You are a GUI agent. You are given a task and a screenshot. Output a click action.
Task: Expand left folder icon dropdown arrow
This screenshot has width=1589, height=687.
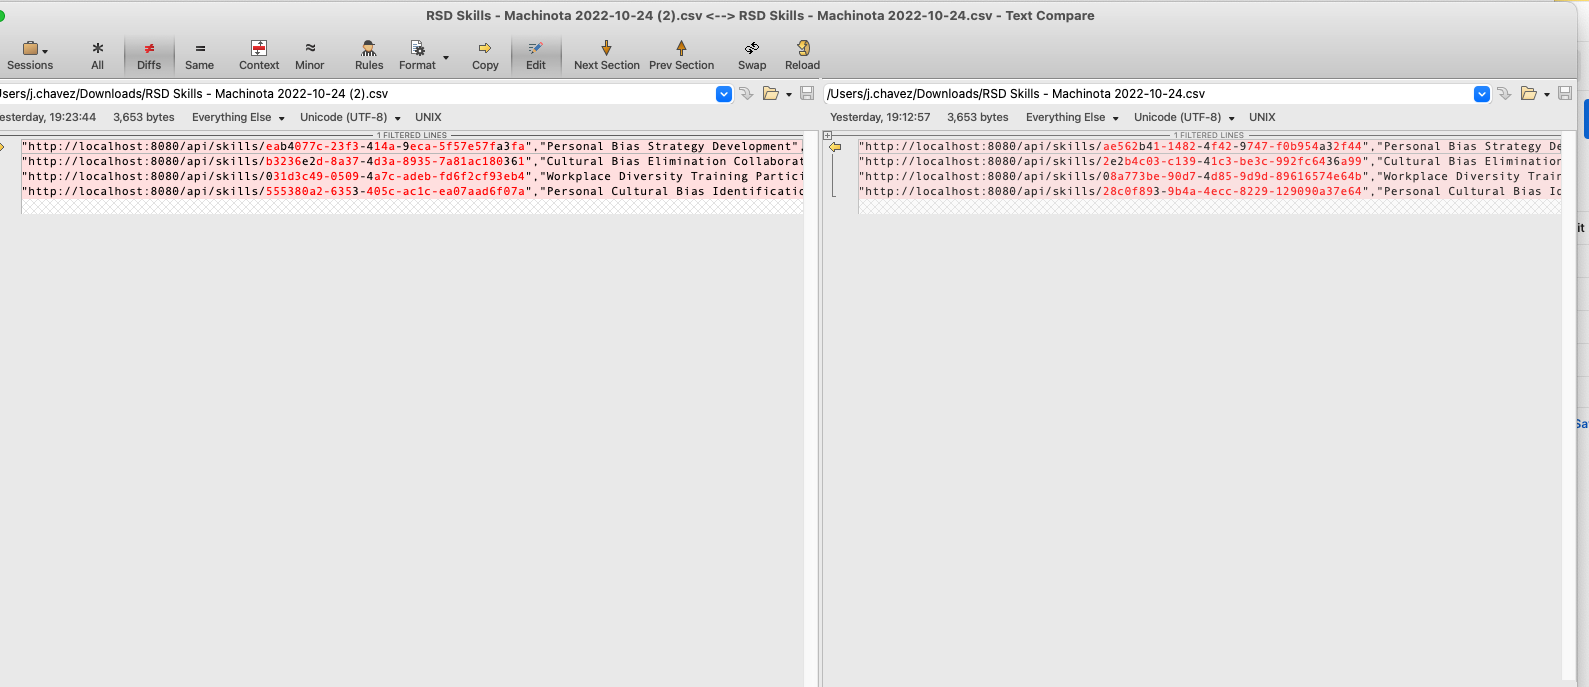789,95
